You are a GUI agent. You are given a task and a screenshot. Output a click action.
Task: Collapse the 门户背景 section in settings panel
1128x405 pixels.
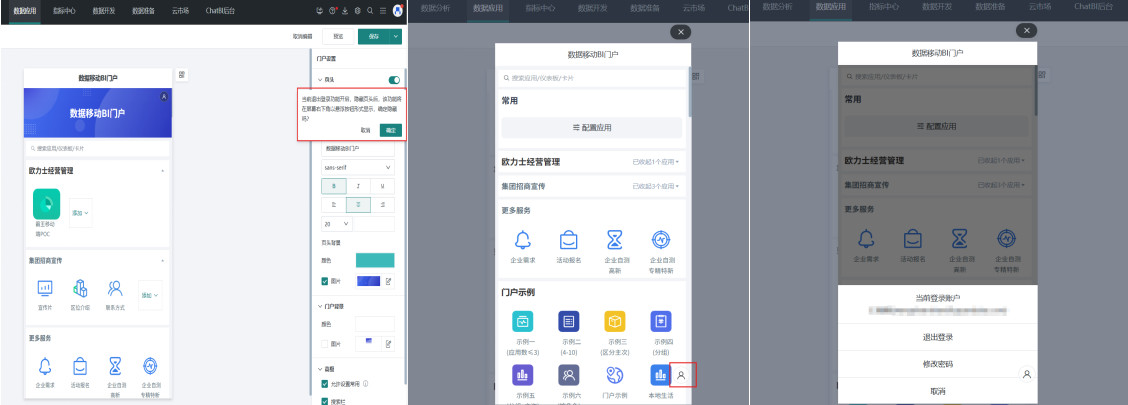[320, 306]
